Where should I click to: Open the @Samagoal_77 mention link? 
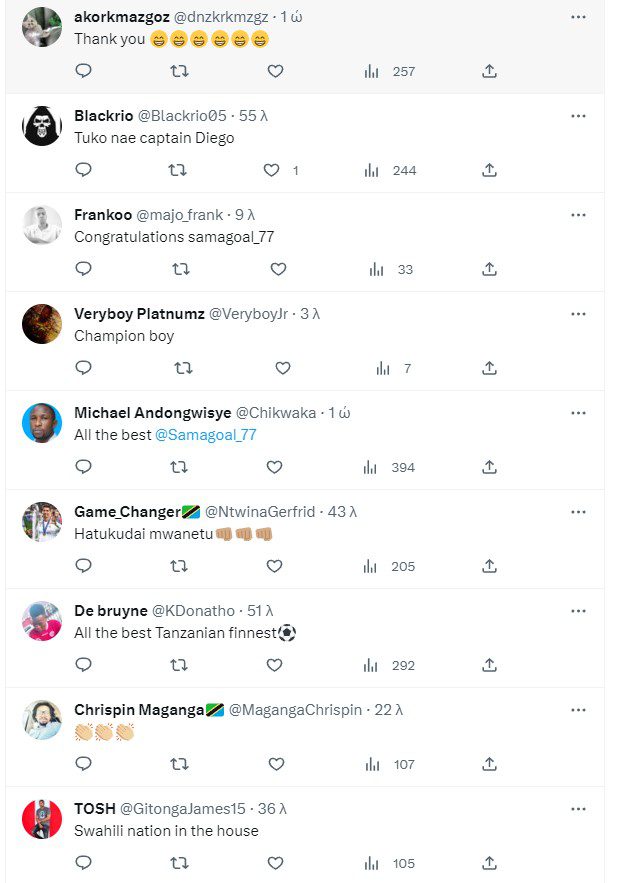click(206, 435)
